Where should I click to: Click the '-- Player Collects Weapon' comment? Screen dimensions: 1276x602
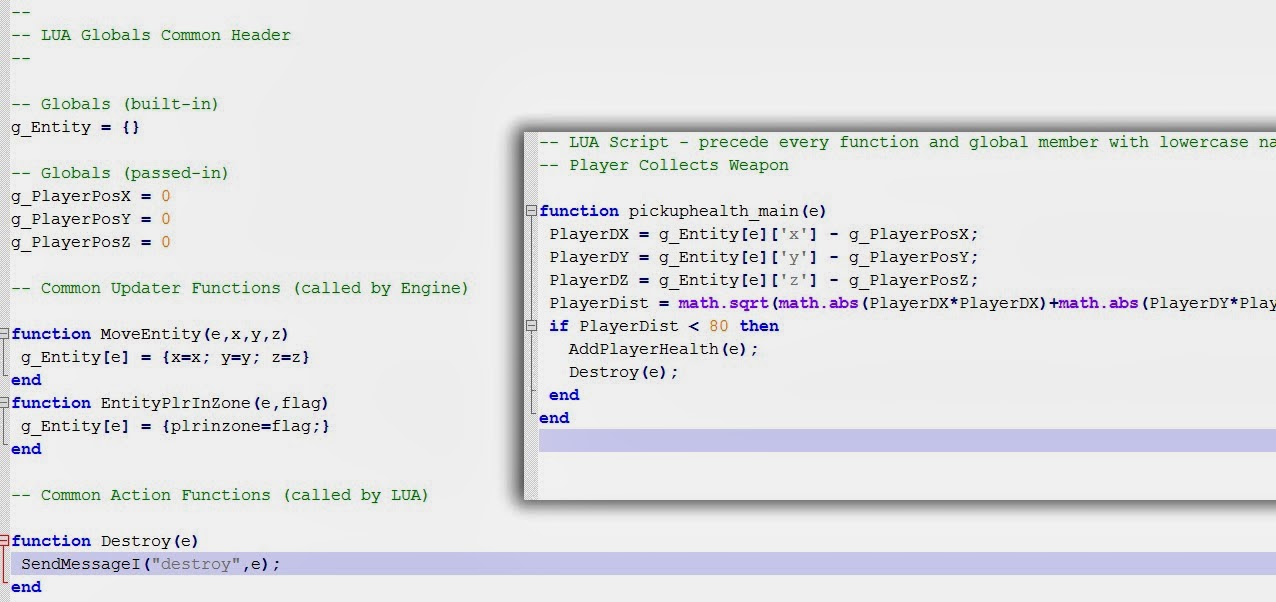[664, 165]
